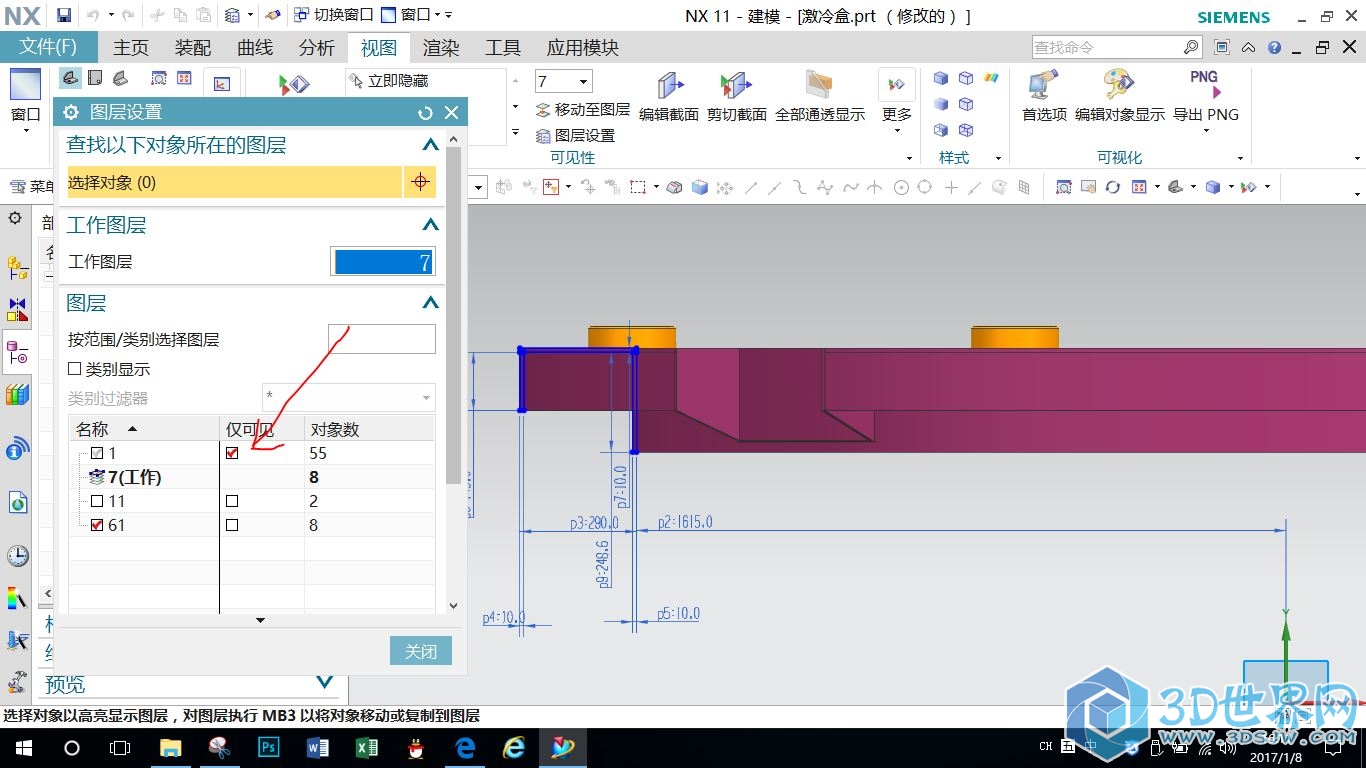This screenshot has height=768, width=1366.
Task: Click the Work Layer input field
Action: (383, 262)
